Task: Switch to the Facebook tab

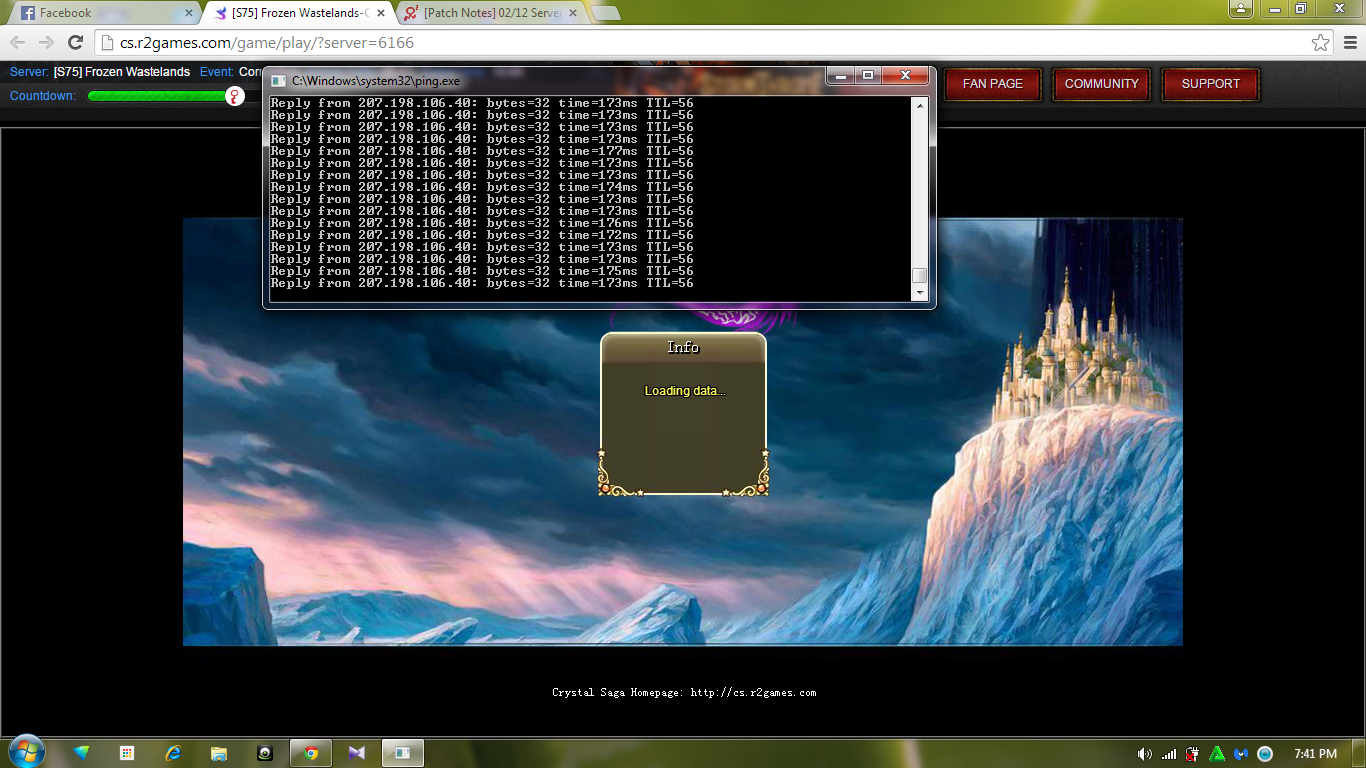Action: tap(100, 13)
